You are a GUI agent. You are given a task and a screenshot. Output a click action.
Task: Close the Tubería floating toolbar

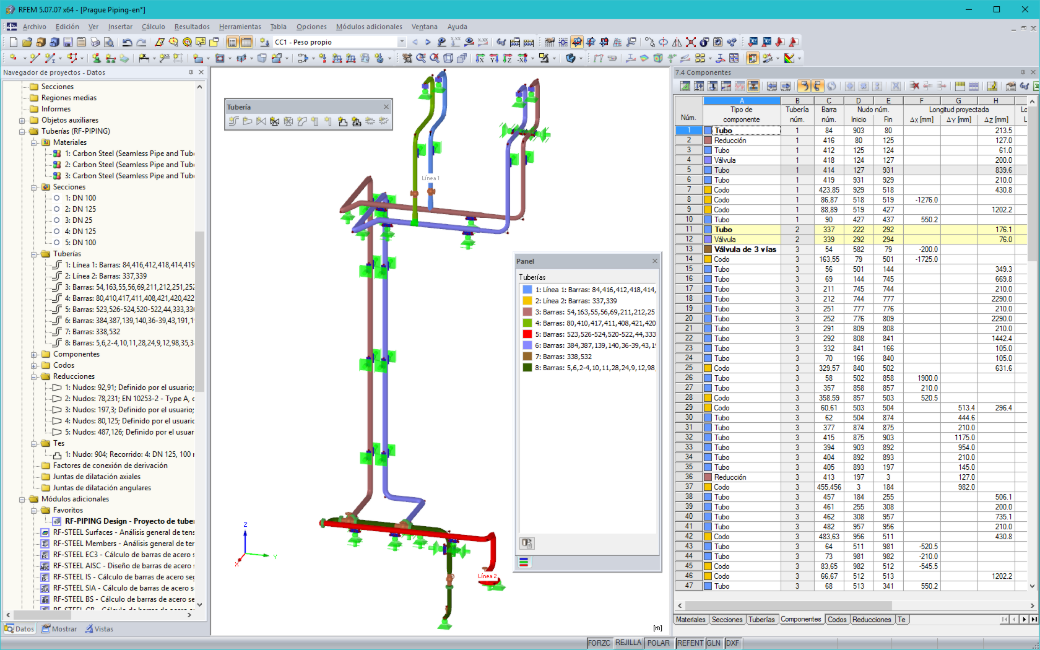tap(386, 107)
